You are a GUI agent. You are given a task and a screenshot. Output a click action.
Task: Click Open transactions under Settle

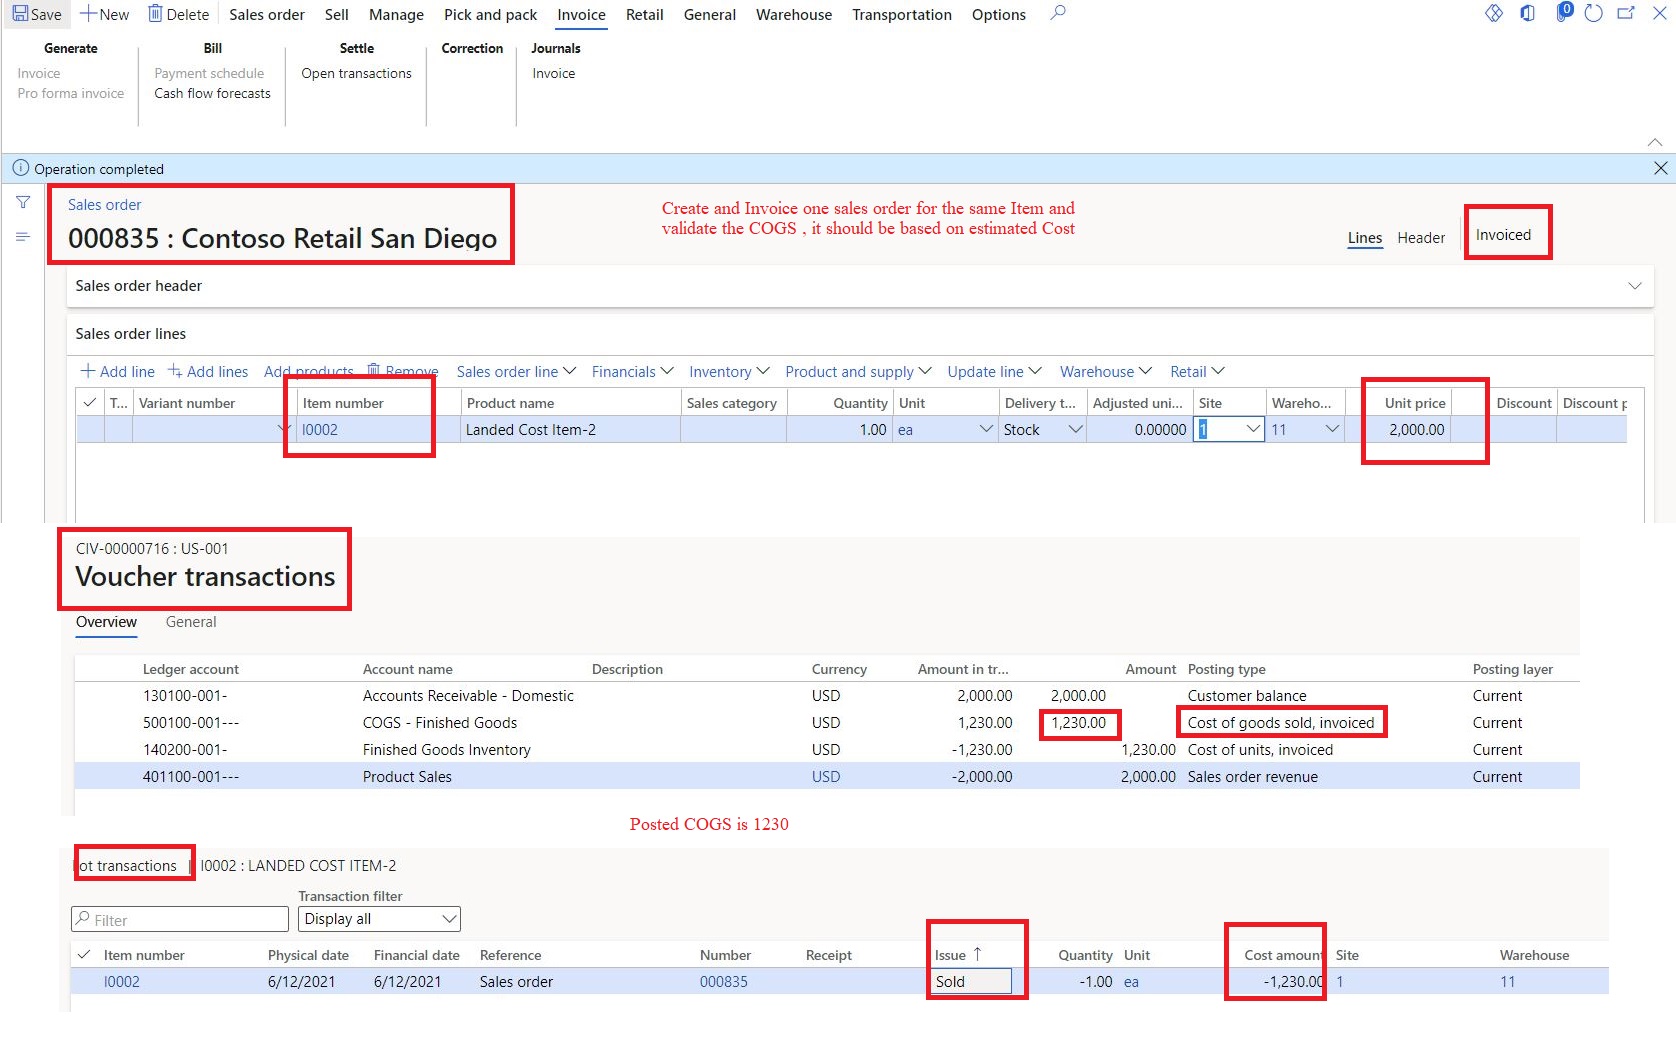[x=355, y=73]
